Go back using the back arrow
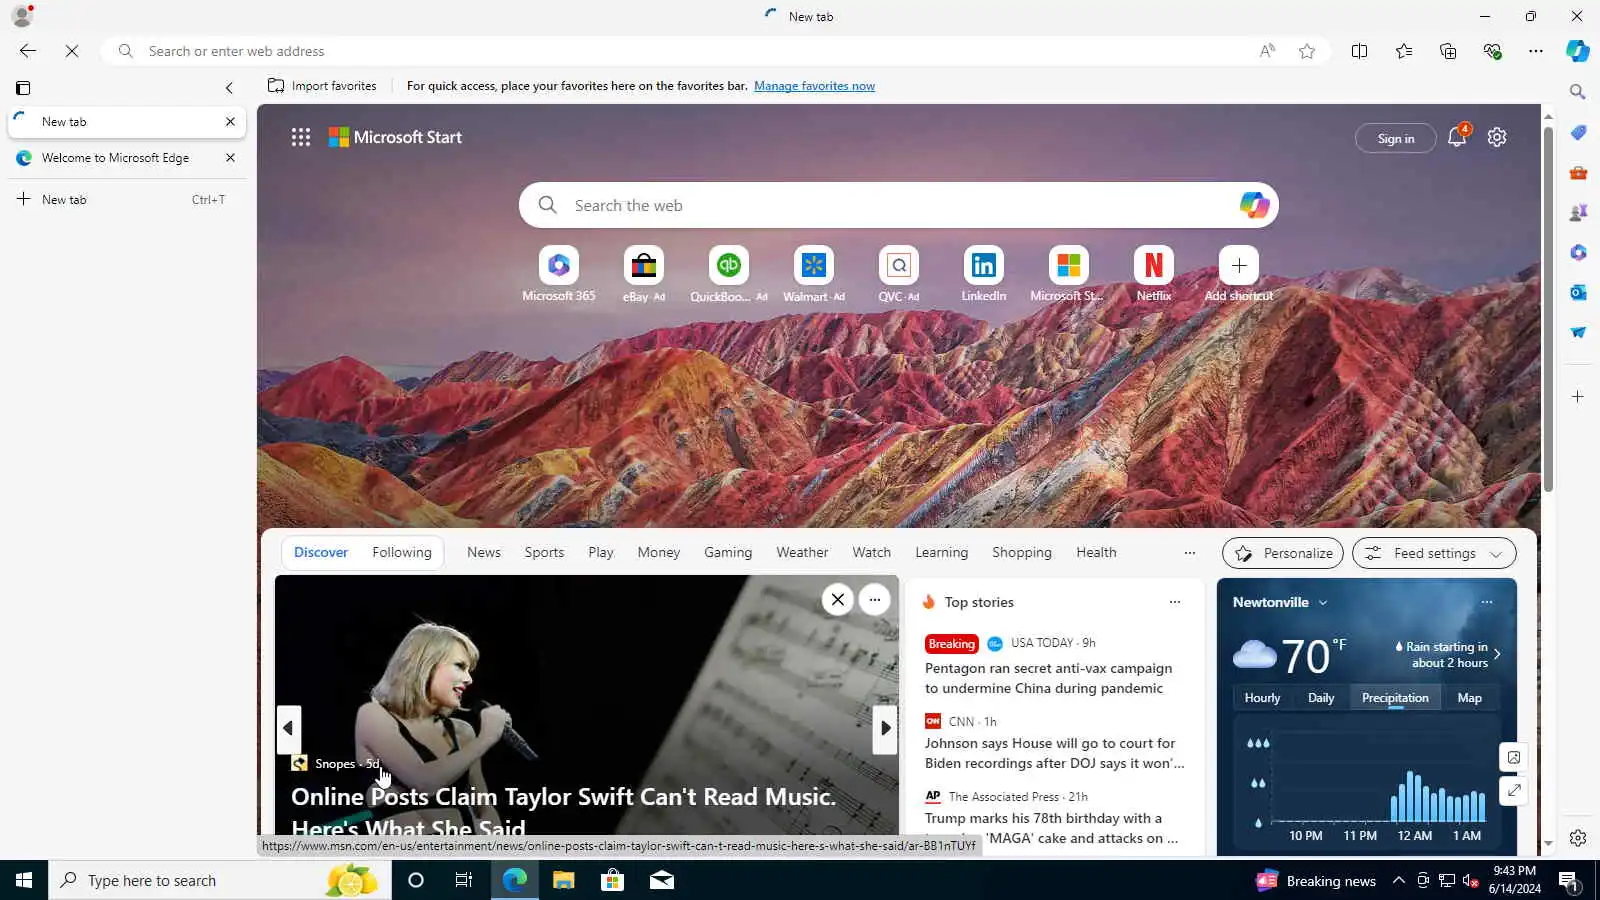This screenshot has height=900, width=1600. 28,51
